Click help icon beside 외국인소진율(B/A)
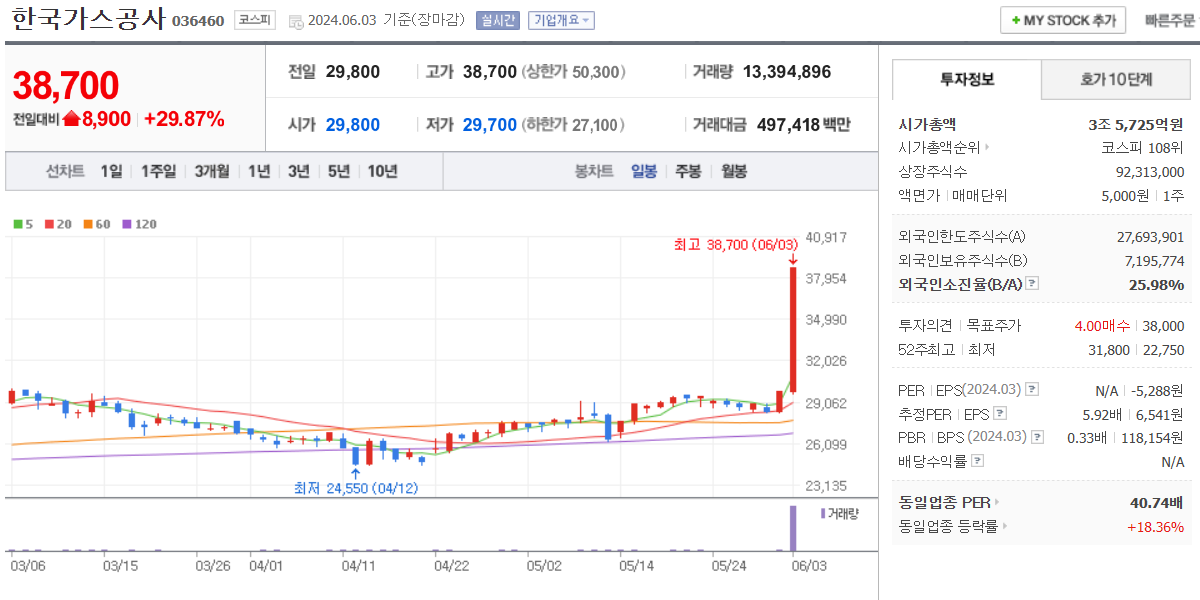 [1032, 284]
